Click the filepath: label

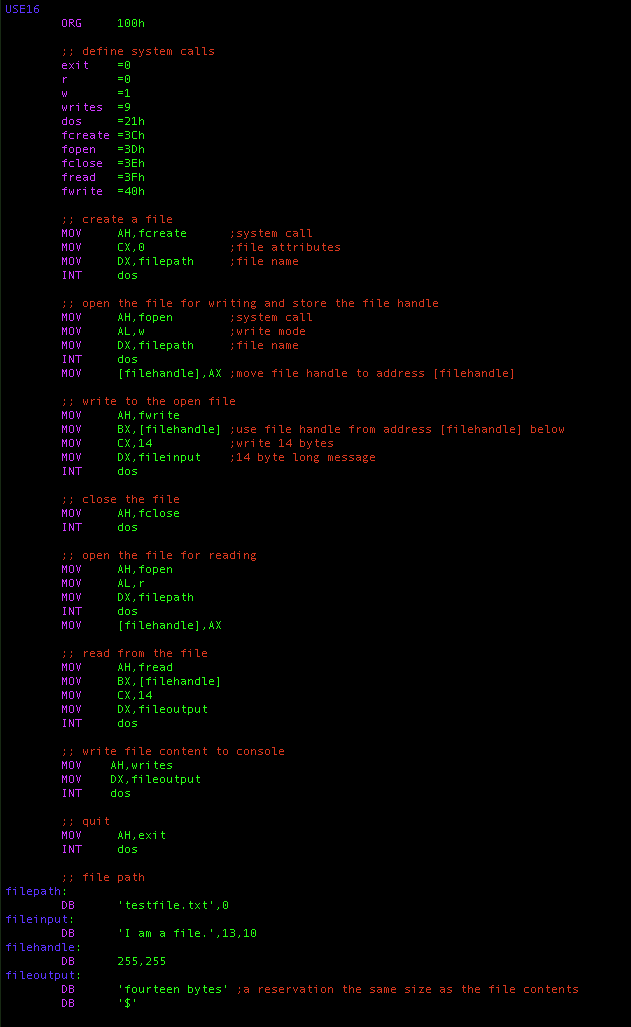pos(36,891)
